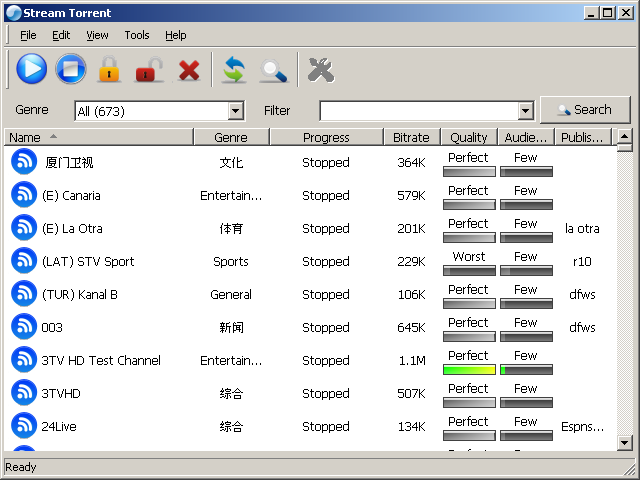Select the 厦门卫视 channel name
Image resolution: width=640 pixels, height=480 pixels.
69,162
